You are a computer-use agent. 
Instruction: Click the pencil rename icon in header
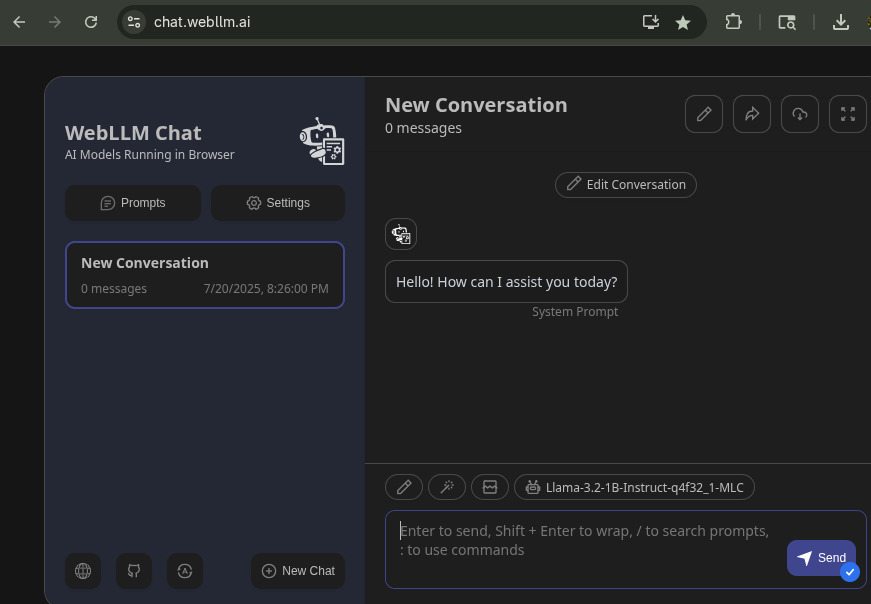704,114
